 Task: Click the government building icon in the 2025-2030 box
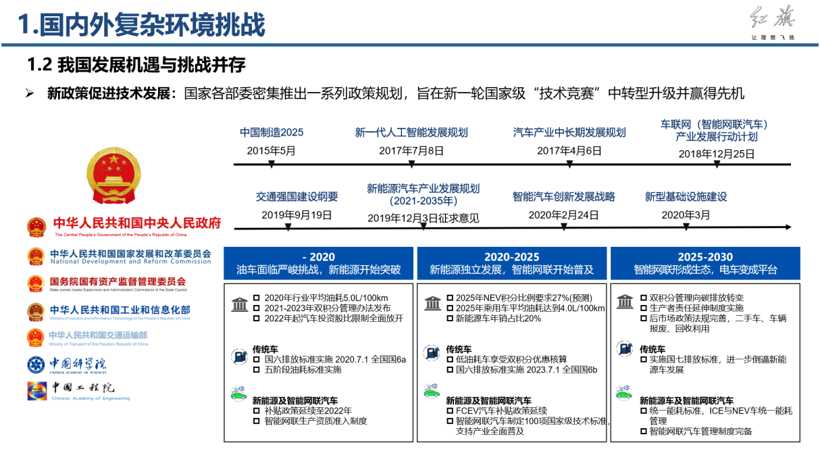[625, 302]
